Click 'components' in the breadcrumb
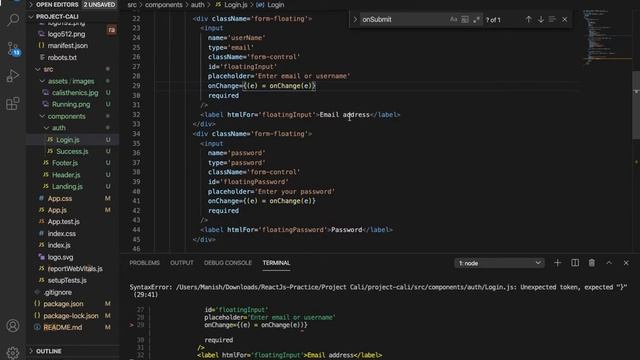The image size is (640, 360). coord(164,5)
